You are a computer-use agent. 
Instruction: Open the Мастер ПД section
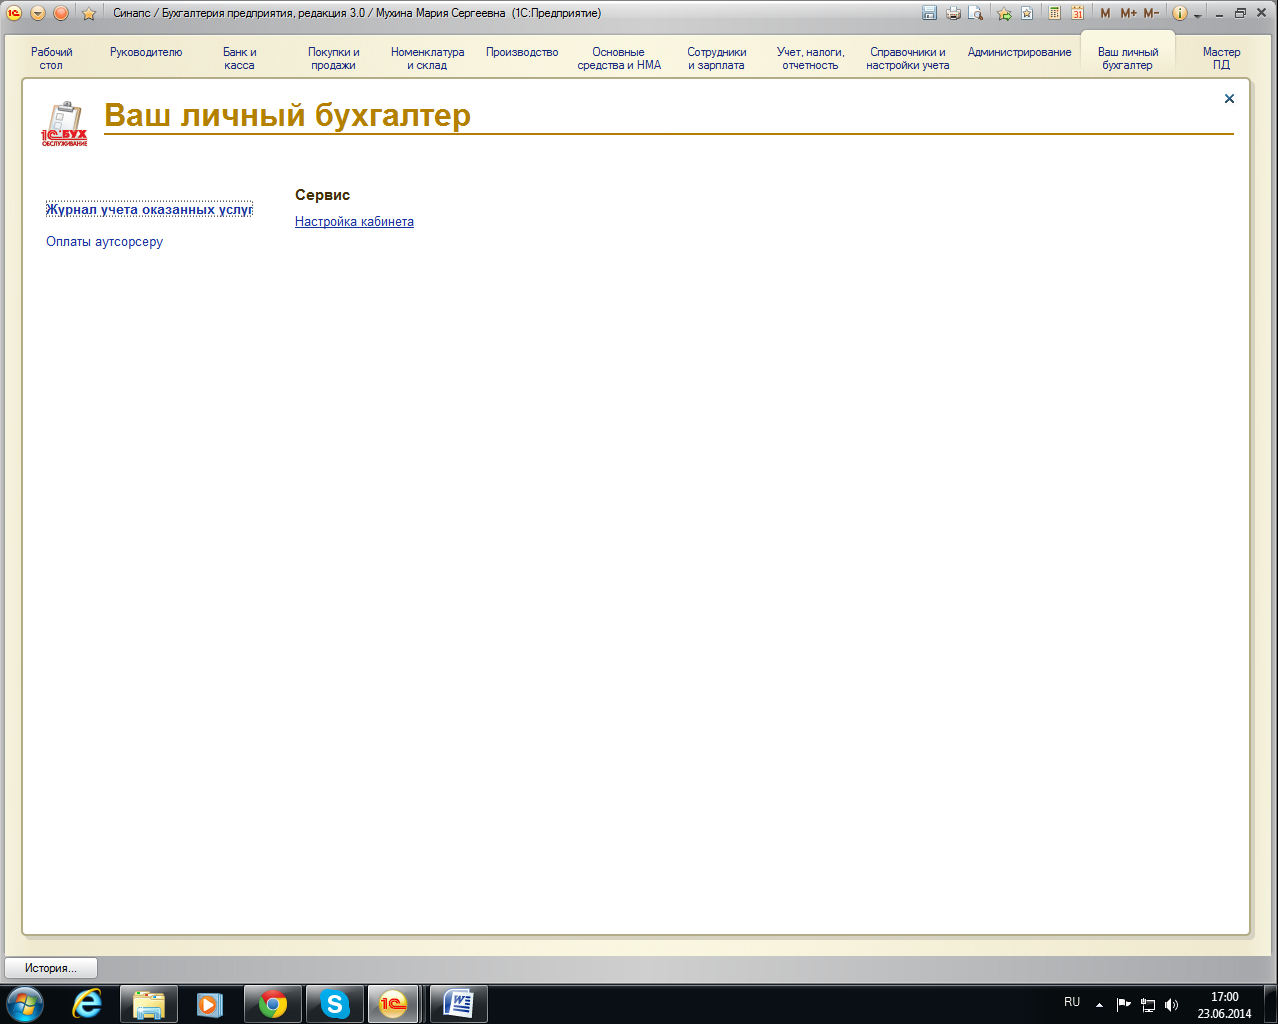pos(1221,58)
